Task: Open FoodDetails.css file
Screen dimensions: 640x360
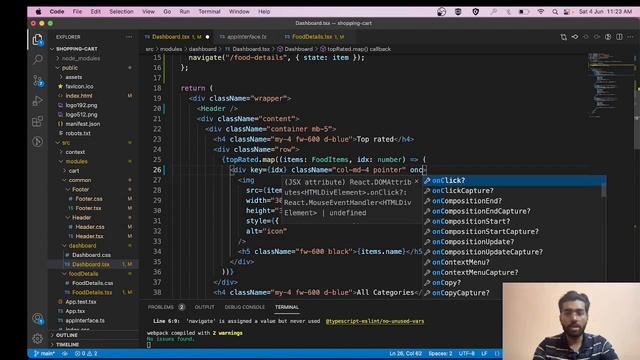Action: [x=93, y=283]
